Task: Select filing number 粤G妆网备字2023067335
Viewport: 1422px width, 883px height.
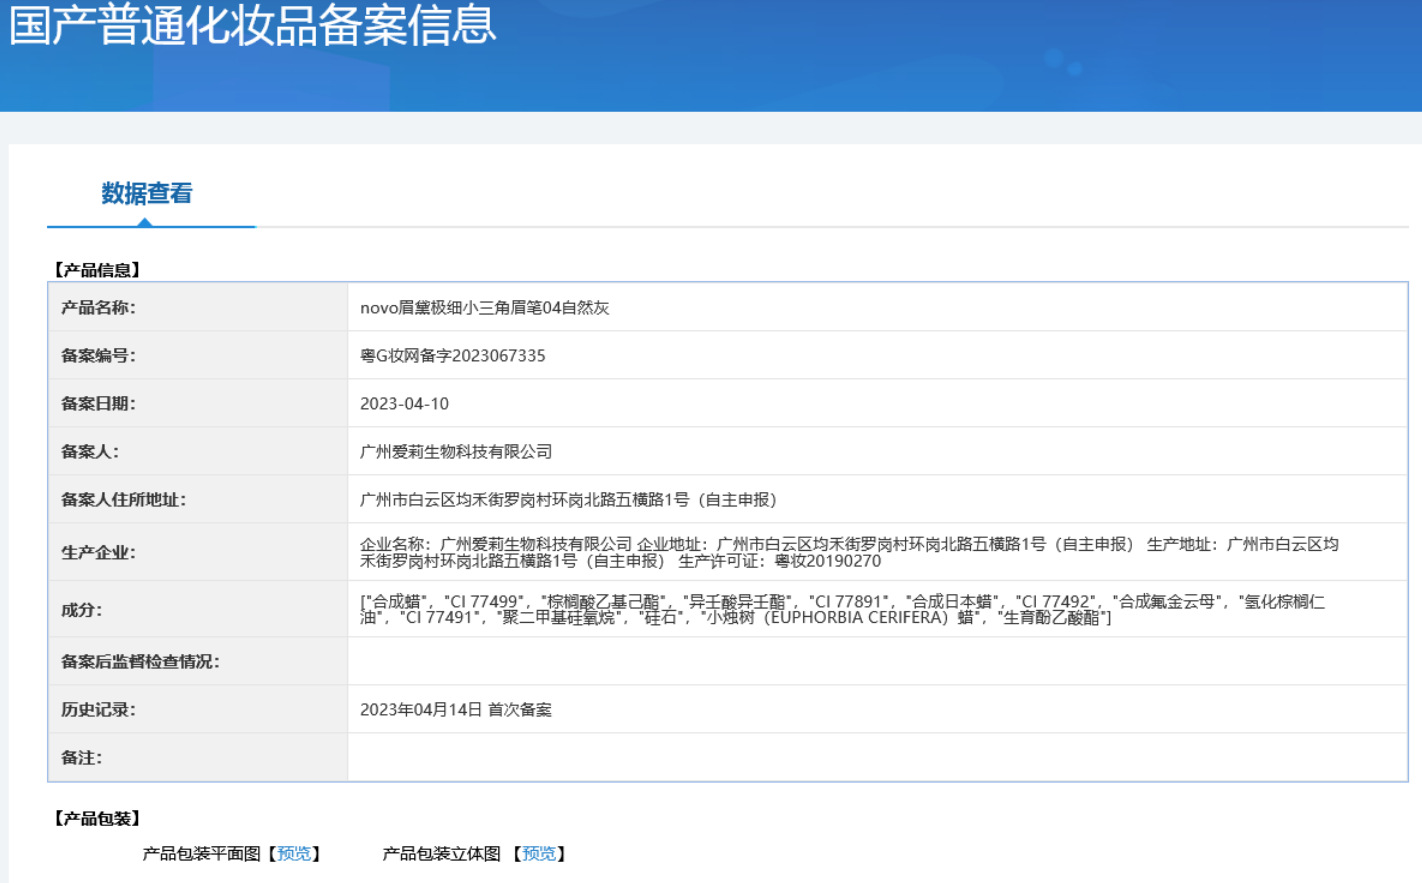Action: (x=453, y=356)
